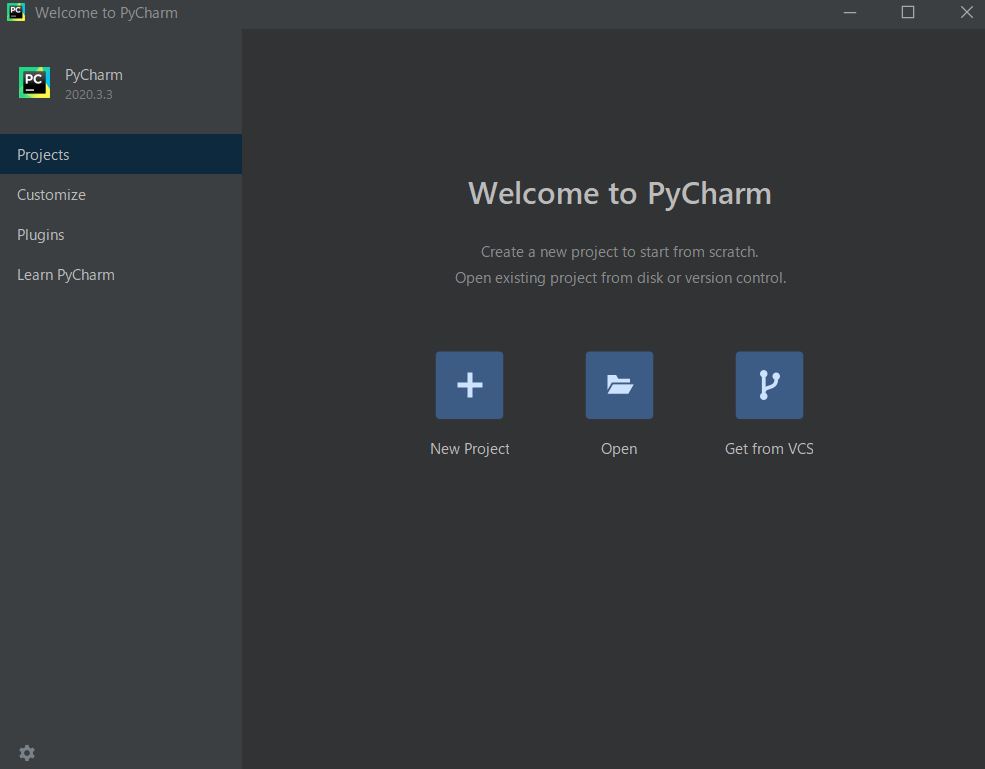Click the PyCharm logo in the sidebar

point(35,82)
